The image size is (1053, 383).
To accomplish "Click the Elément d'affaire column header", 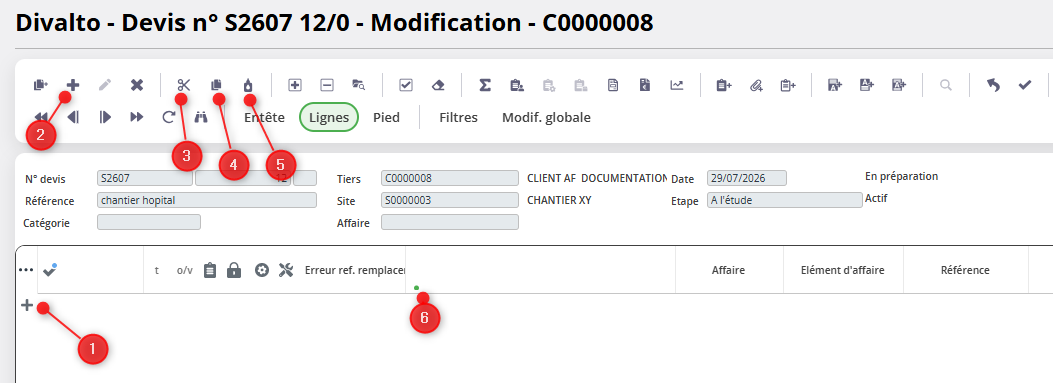I will pos(843,270).
